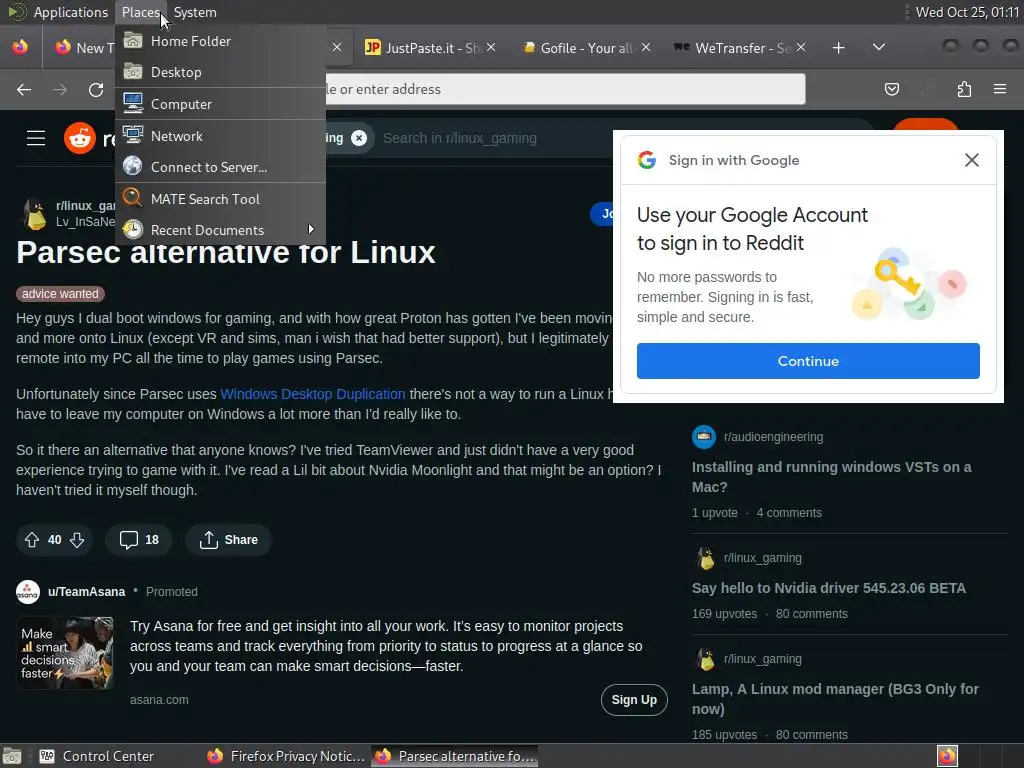Viewport: 1024px width, 768px height.
Task: Open Nvidia driver 545.23.06 BETA post
Action: coord(829,588)
